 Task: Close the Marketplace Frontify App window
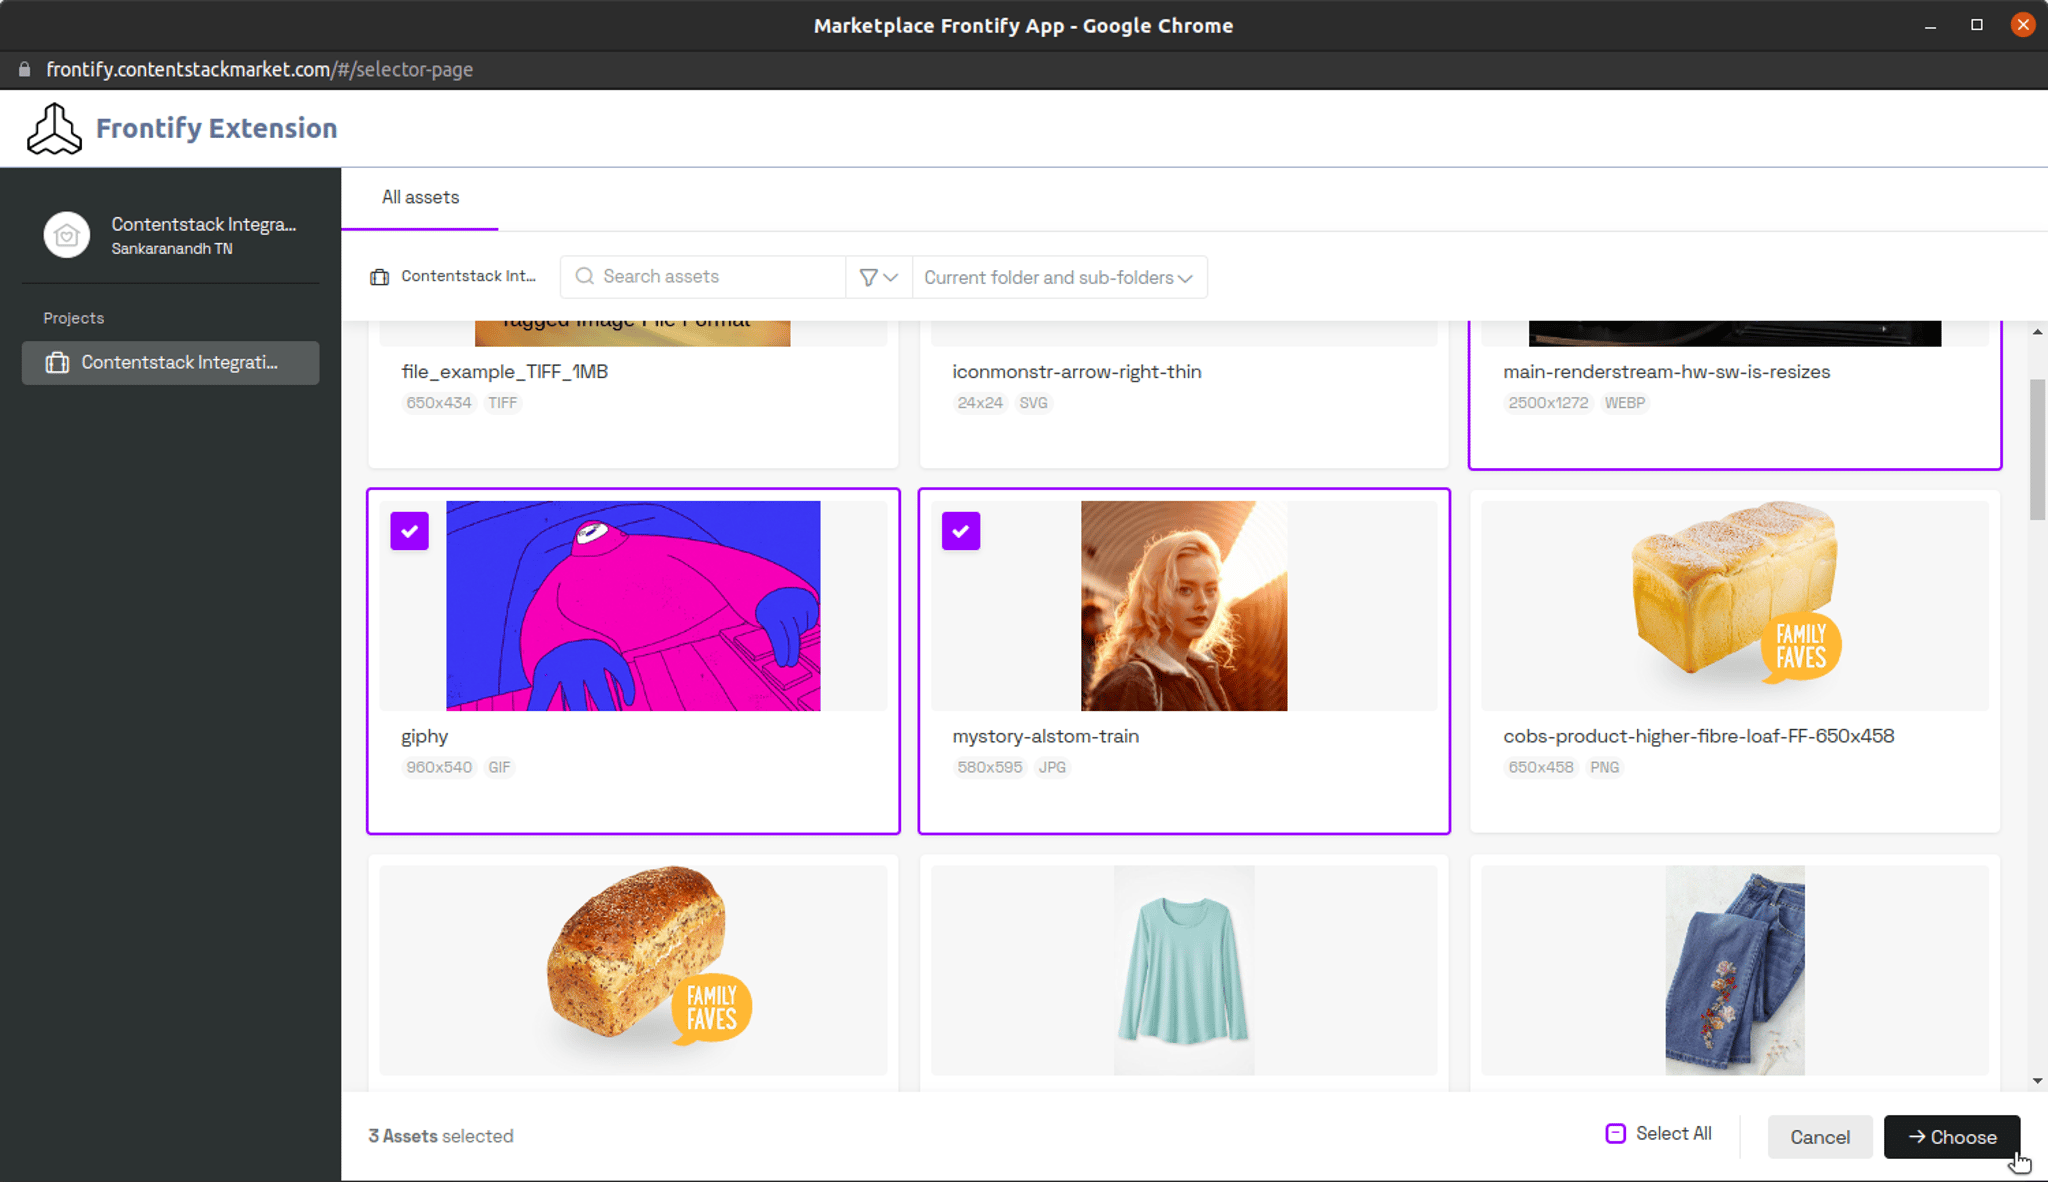[x=2023, y=25]
